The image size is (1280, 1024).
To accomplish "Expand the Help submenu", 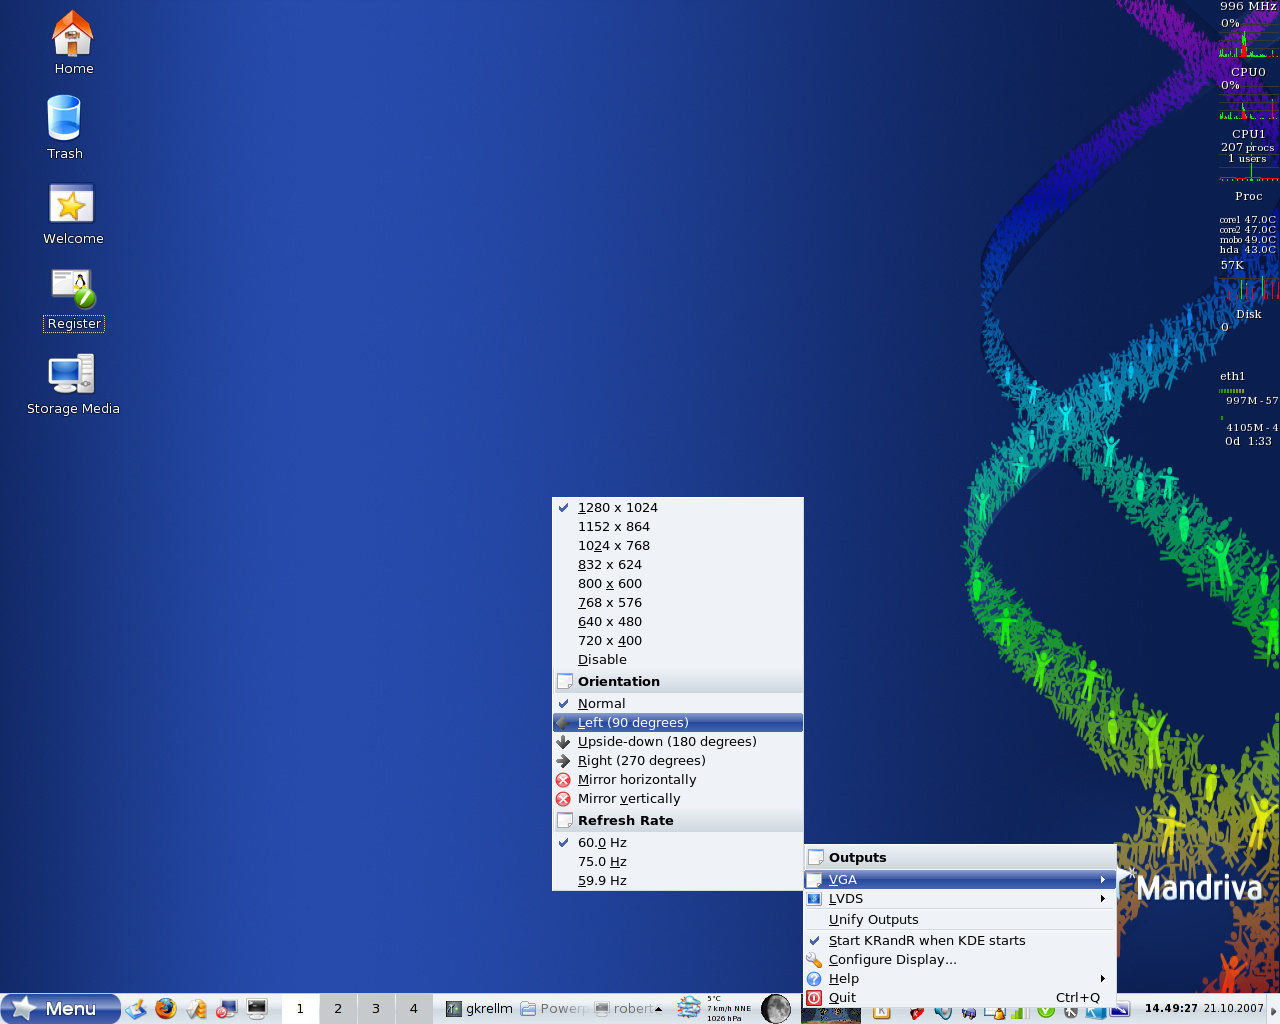I will [960, 979].
